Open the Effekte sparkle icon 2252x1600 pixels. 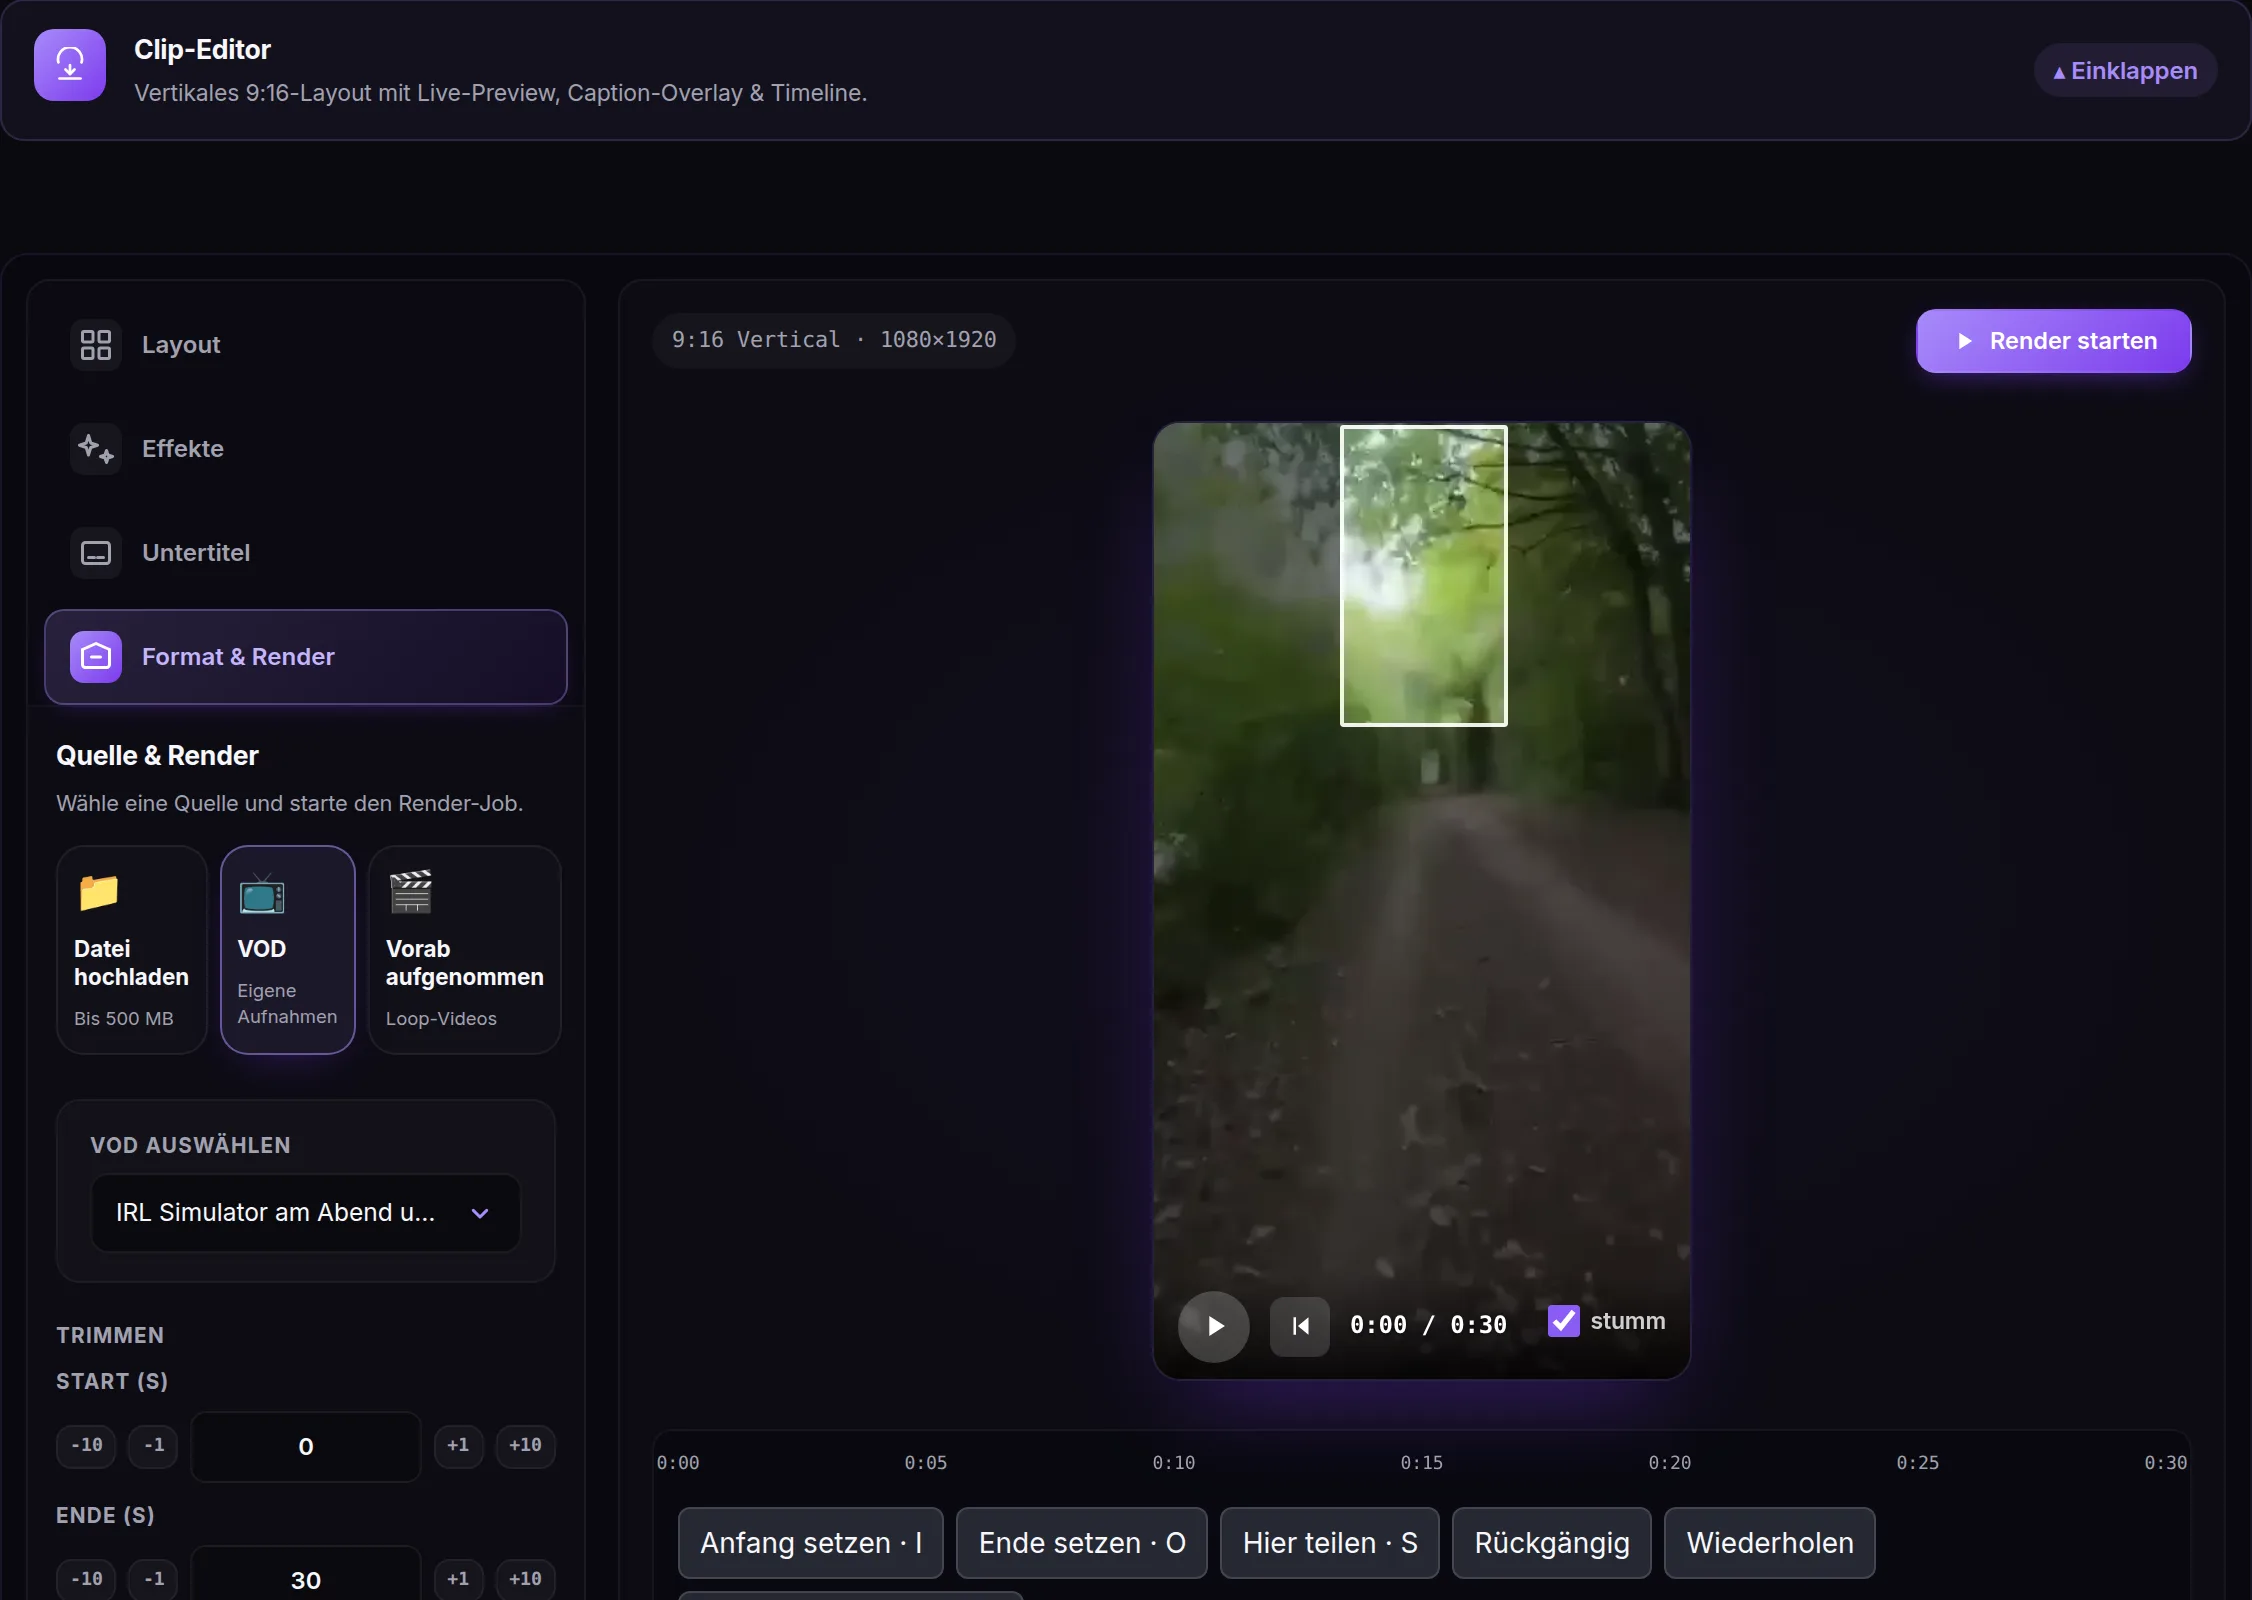(96, 449)
